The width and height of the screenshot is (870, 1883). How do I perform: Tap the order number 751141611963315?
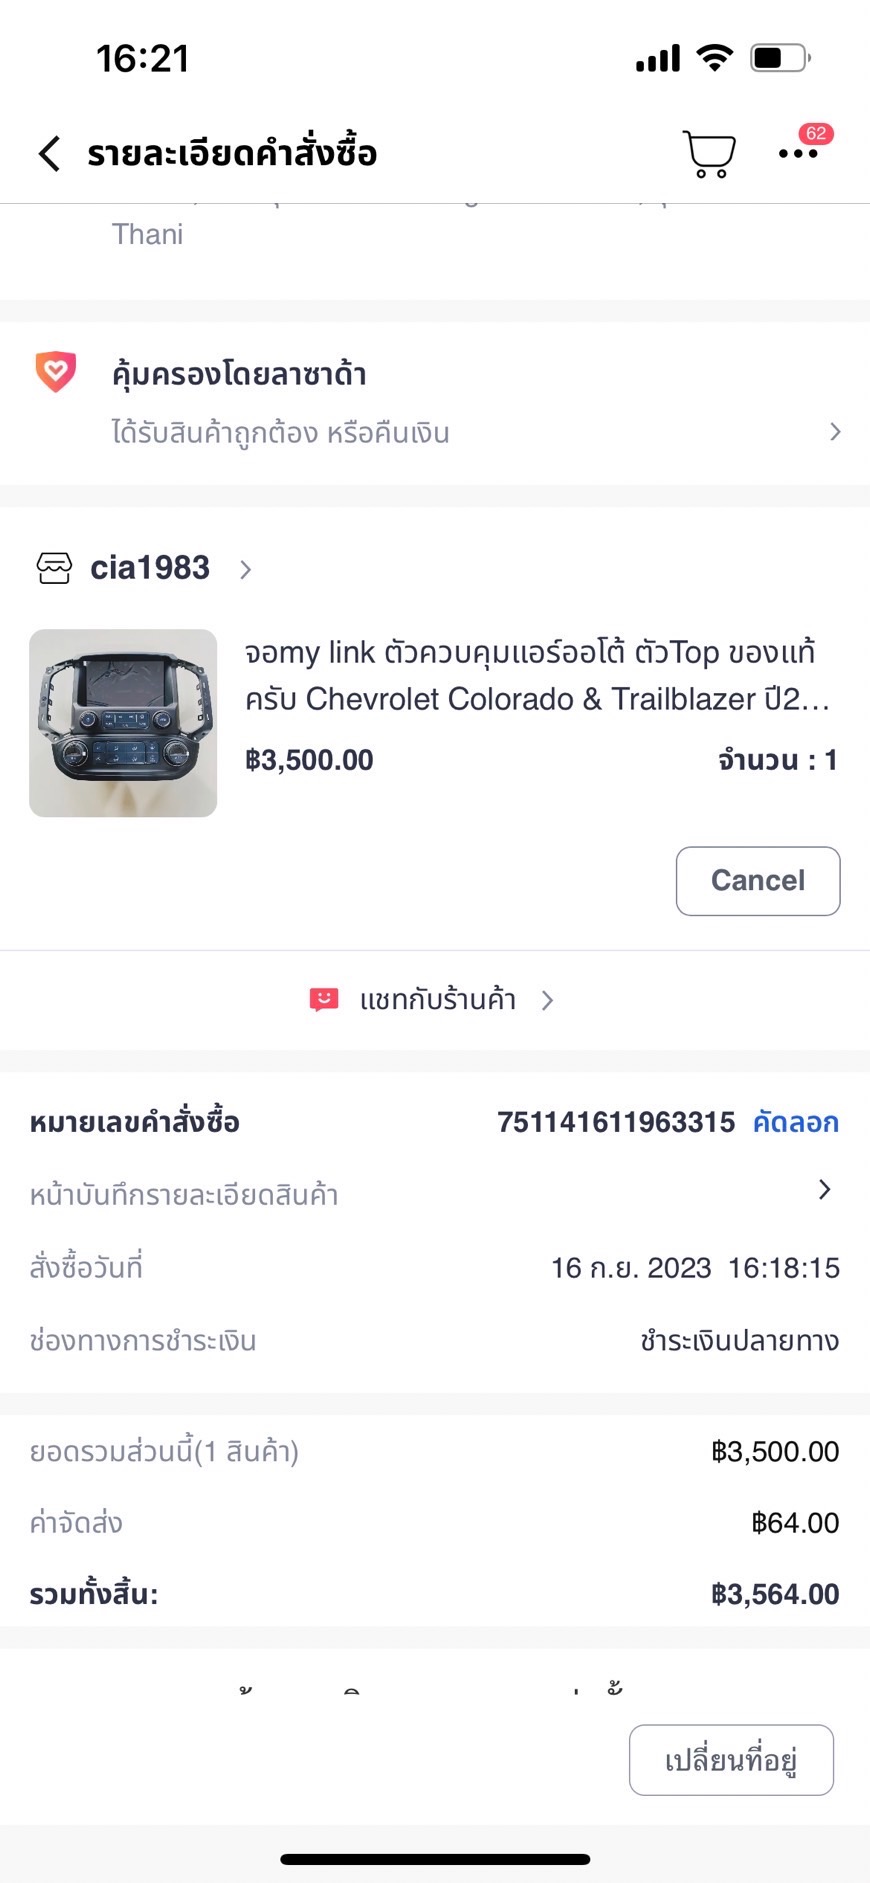click(x=615, y=1122)
